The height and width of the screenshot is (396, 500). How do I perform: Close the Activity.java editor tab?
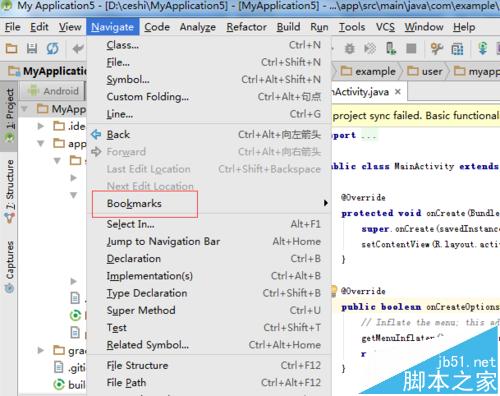click(398, 91)
